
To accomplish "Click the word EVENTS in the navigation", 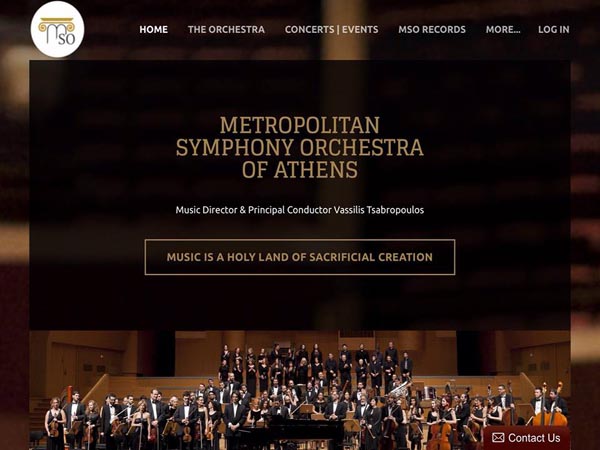I will point(360,29).
